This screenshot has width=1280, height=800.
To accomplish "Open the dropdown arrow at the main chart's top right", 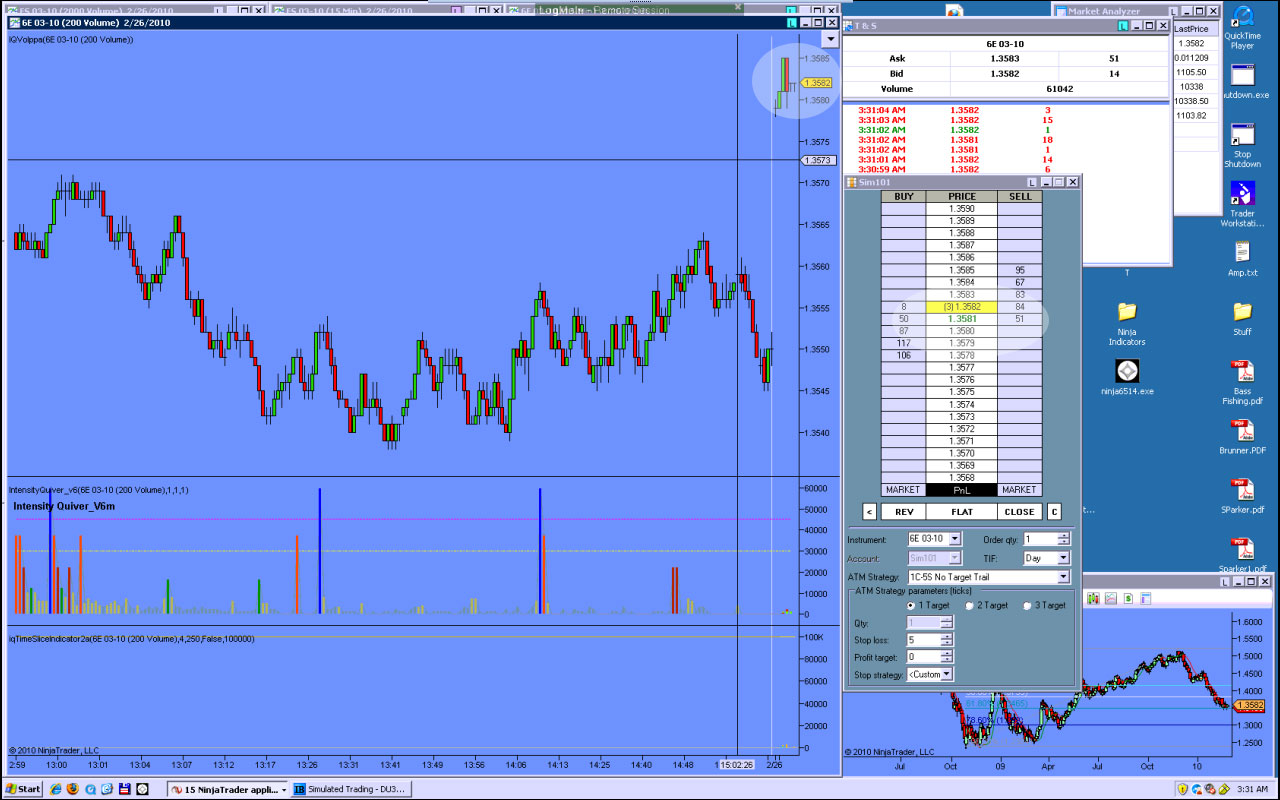I will click(x=829, y=39).
